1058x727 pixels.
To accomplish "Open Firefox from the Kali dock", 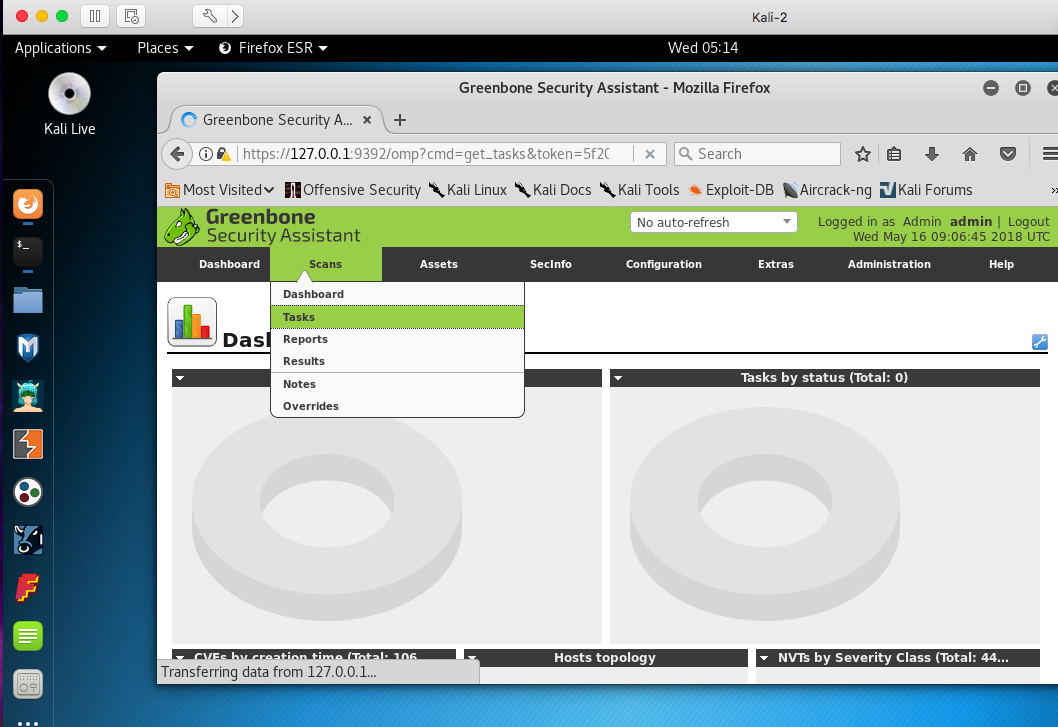I will point(28,204).
